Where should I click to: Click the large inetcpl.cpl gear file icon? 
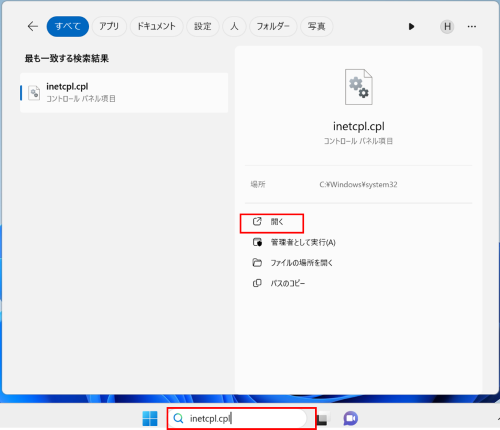point(359,87)
